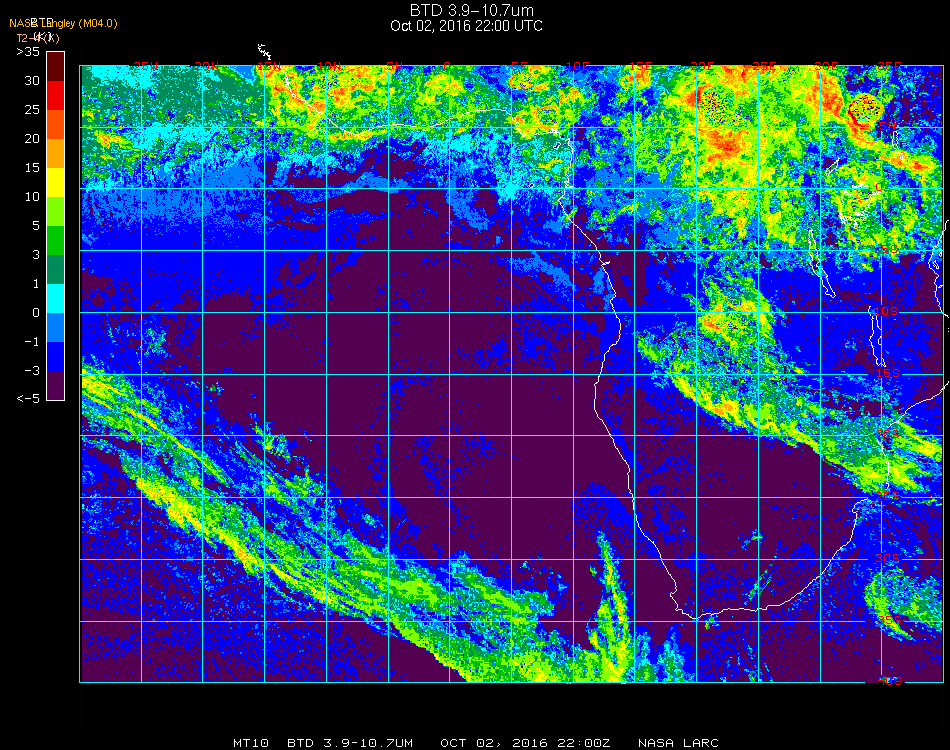Select the purple legend swatch above <-5
The width and height of the screenshot is (950, 750).
tap(56, 385)
